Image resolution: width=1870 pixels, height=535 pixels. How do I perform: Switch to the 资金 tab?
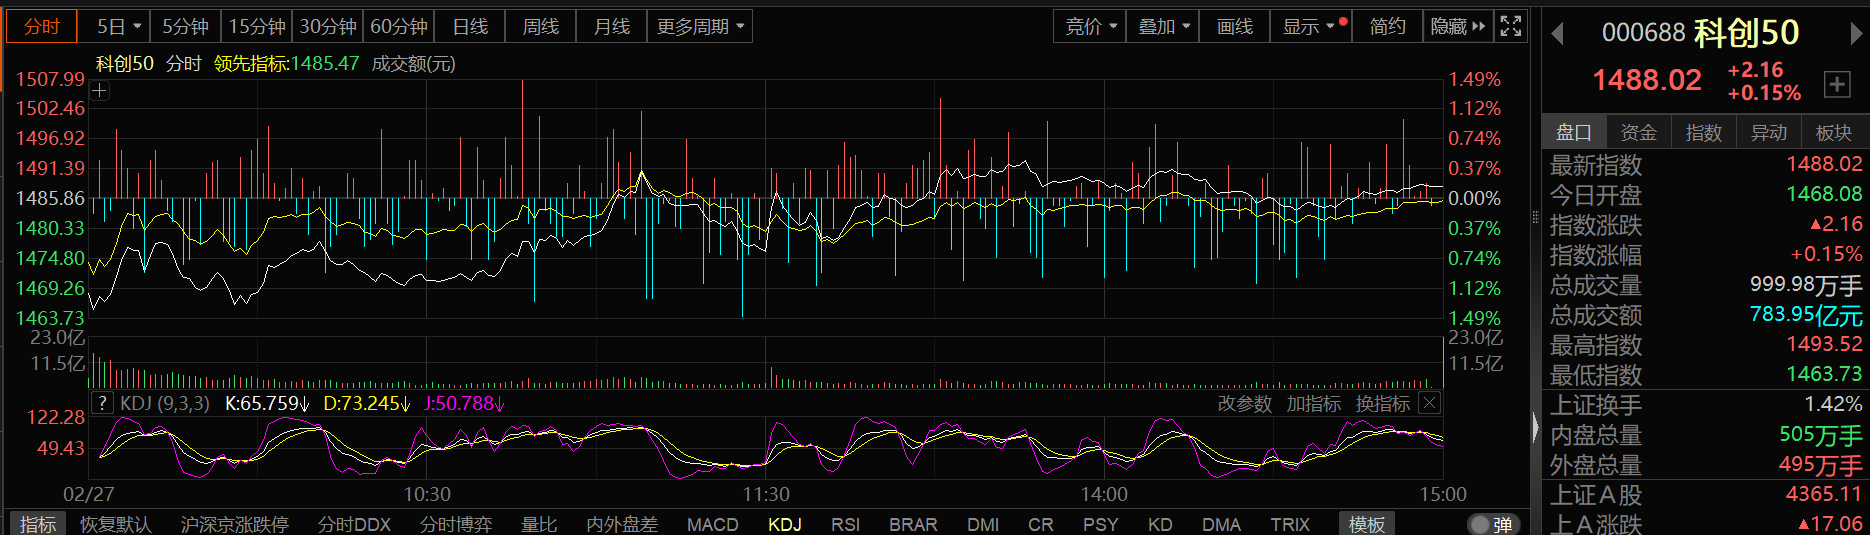point(1638,132)
